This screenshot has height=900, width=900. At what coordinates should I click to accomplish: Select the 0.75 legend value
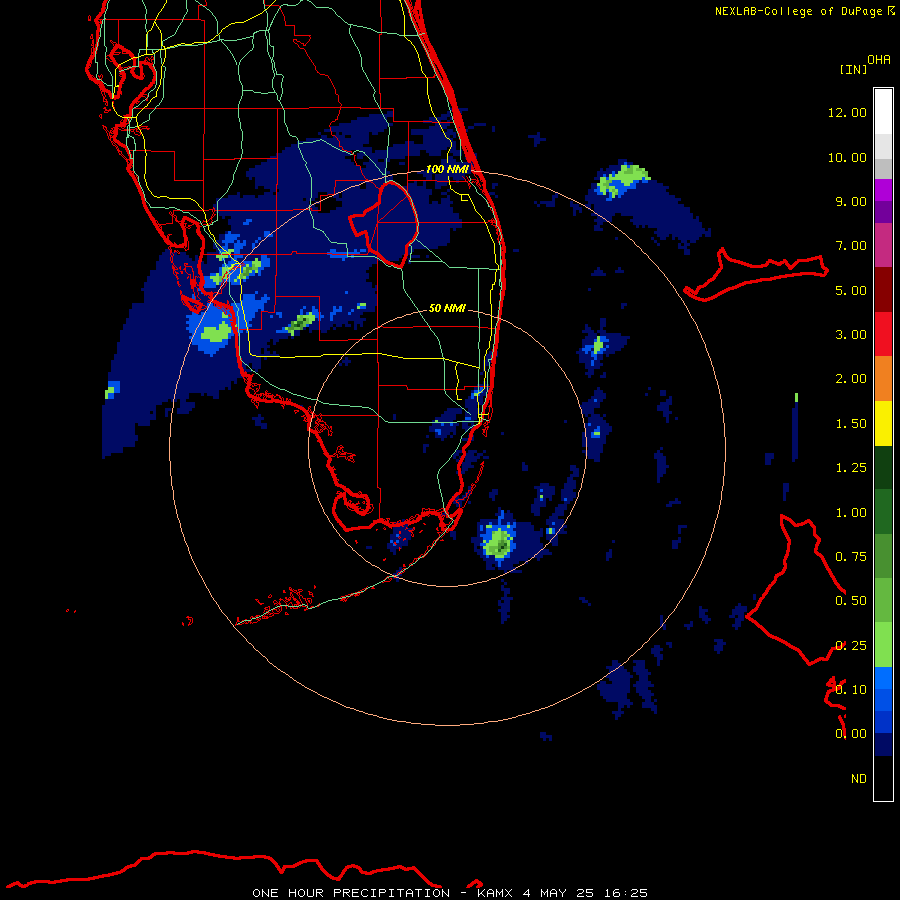(x=851, y=557)
